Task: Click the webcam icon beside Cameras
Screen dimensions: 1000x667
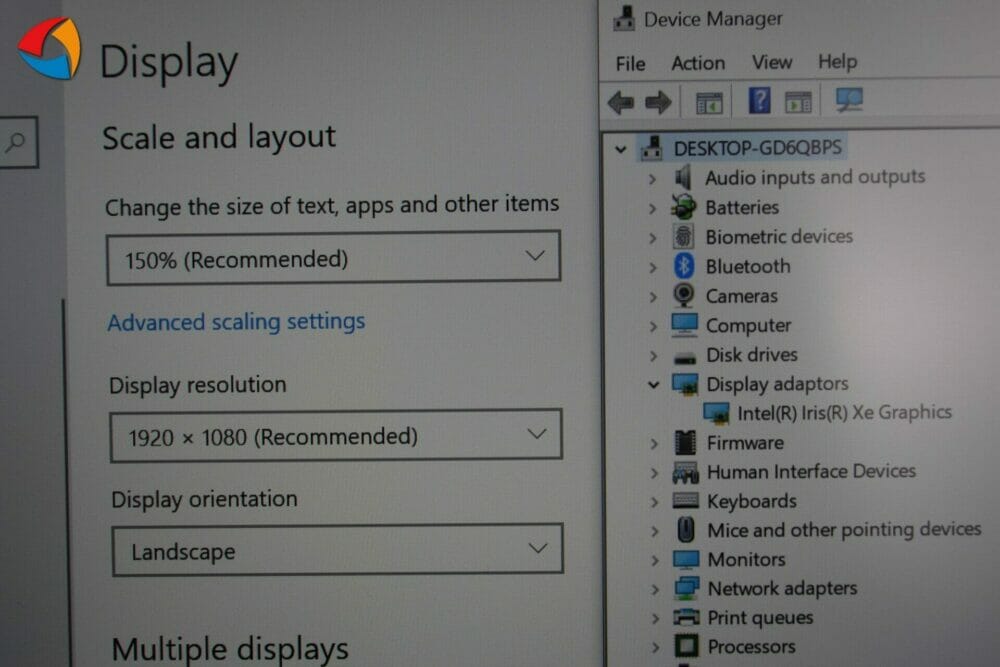Action: pos(684,295)
